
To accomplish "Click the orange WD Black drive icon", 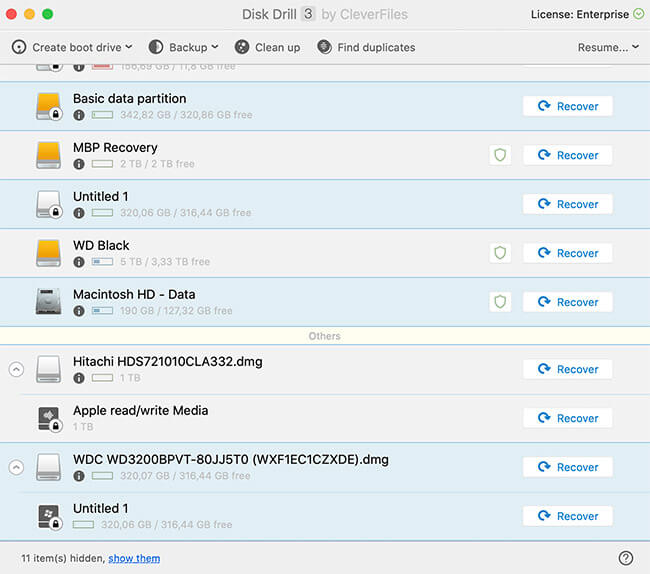I will pos(49,253).
